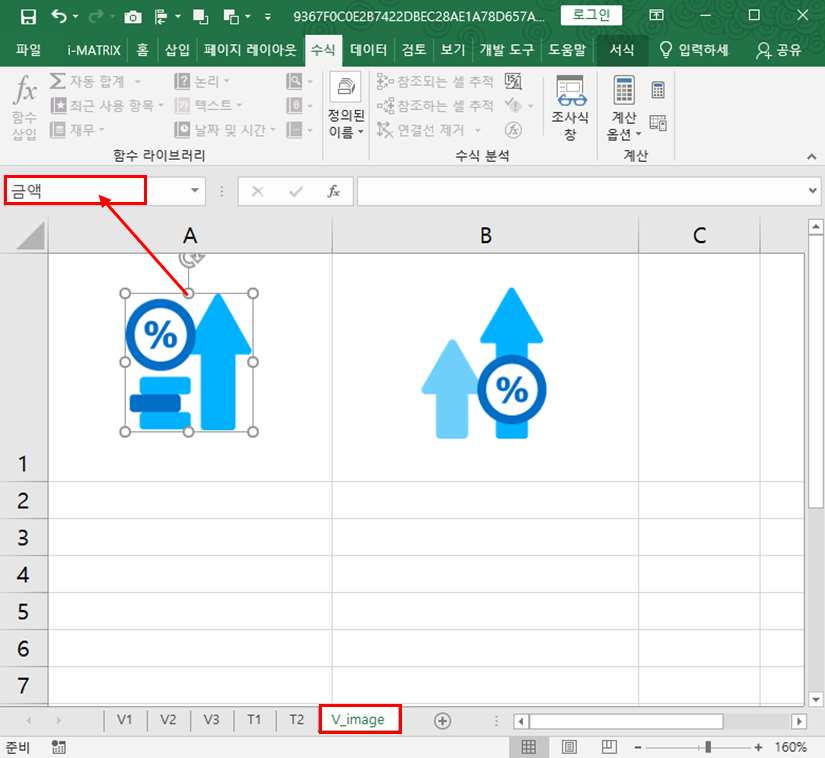Select the column B header
The image size is (825, 758).
pyautogui.click(x=485, y=235)
